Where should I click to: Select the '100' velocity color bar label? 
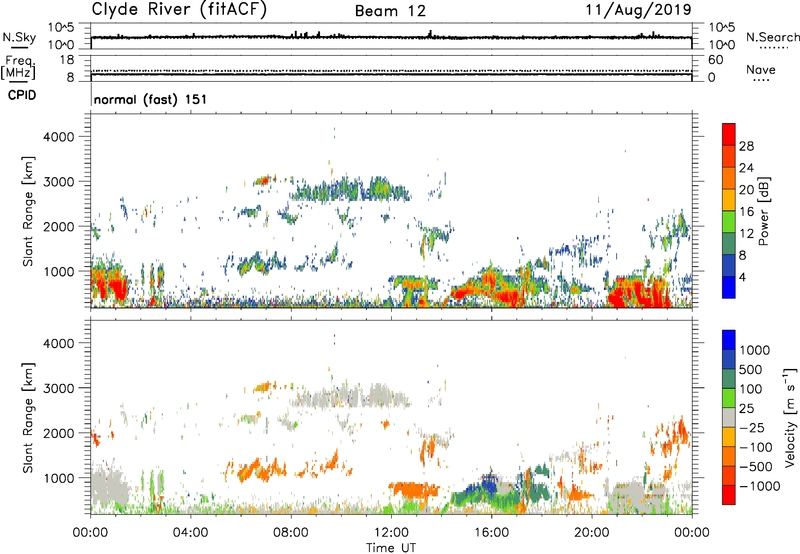tap(750, 389)
